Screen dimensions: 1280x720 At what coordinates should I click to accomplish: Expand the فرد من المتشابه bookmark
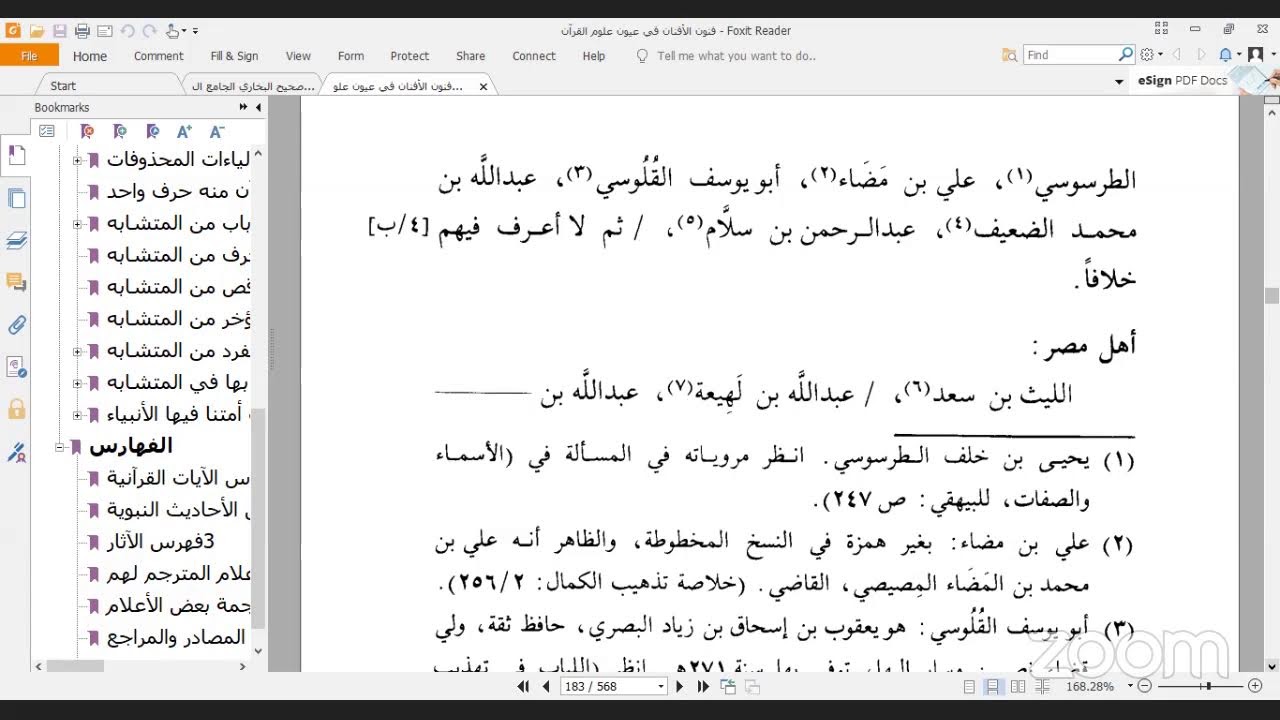click(x=78, y=351)
